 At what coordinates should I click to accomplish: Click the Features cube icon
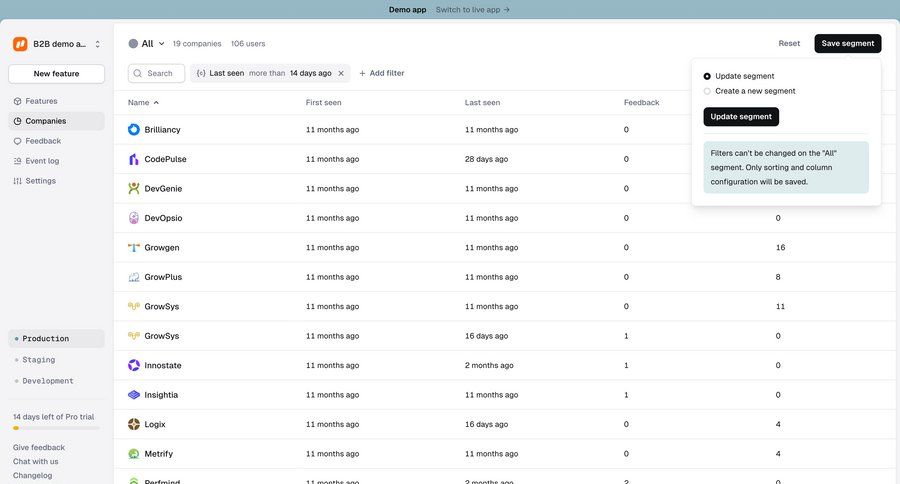pos(17,101)
